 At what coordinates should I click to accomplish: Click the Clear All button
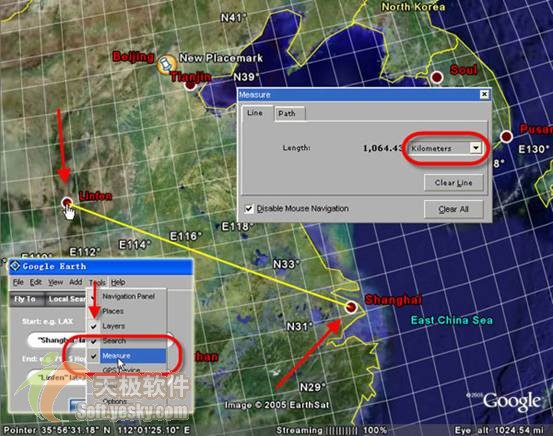tap(454, 209)
